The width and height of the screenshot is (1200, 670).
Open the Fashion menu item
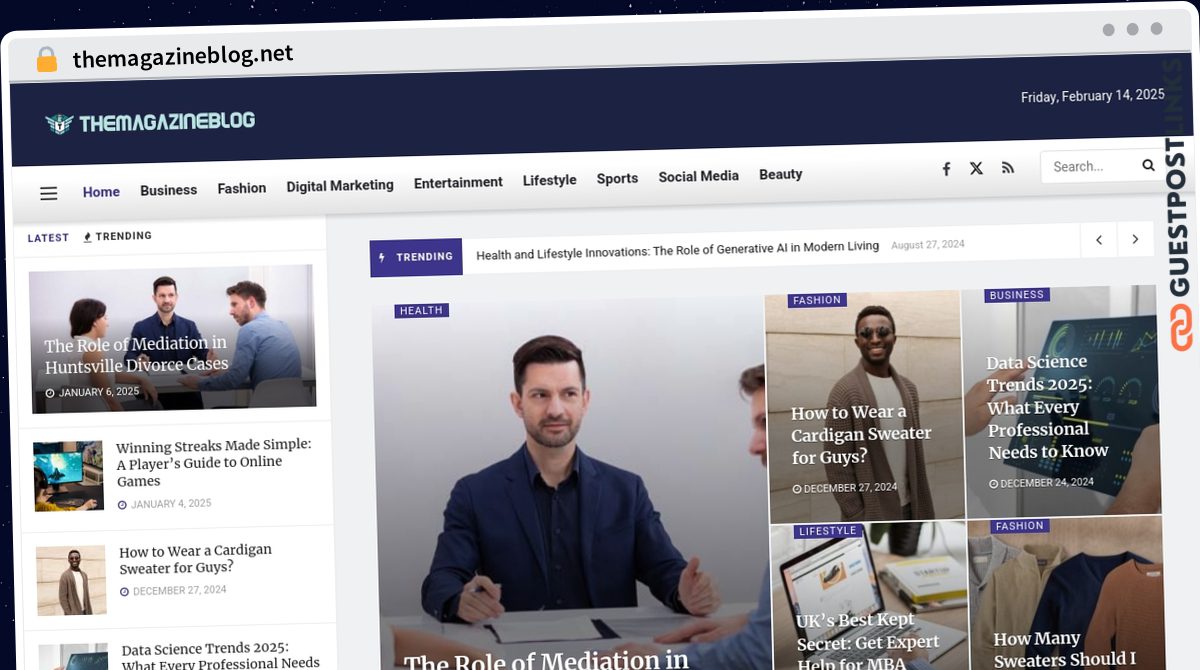[242, 188]
